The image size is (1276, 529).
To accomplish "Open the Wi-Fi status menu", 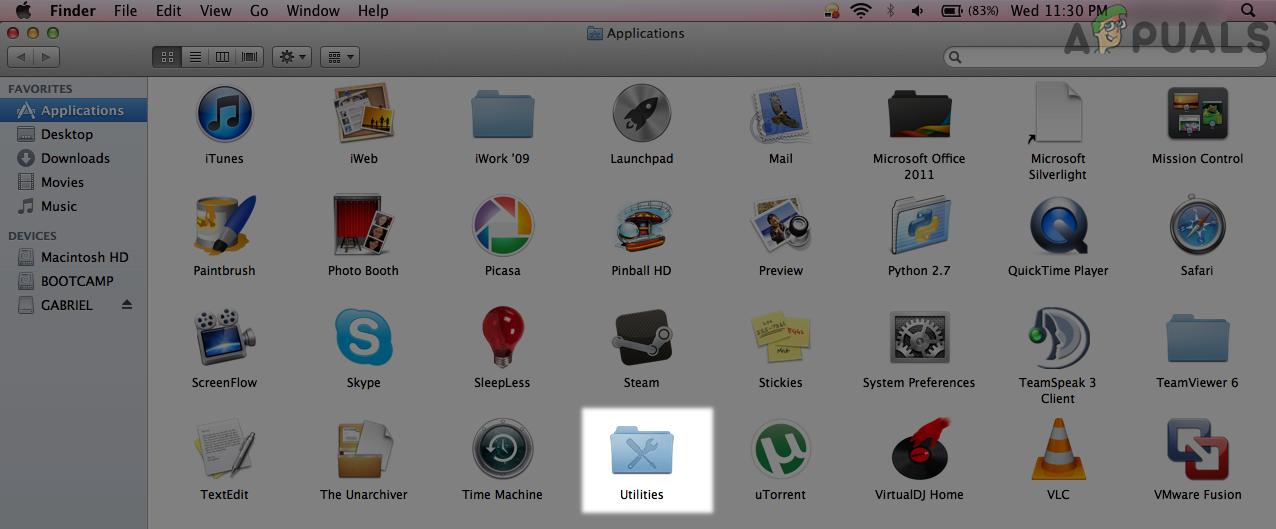I will [861, 11].
